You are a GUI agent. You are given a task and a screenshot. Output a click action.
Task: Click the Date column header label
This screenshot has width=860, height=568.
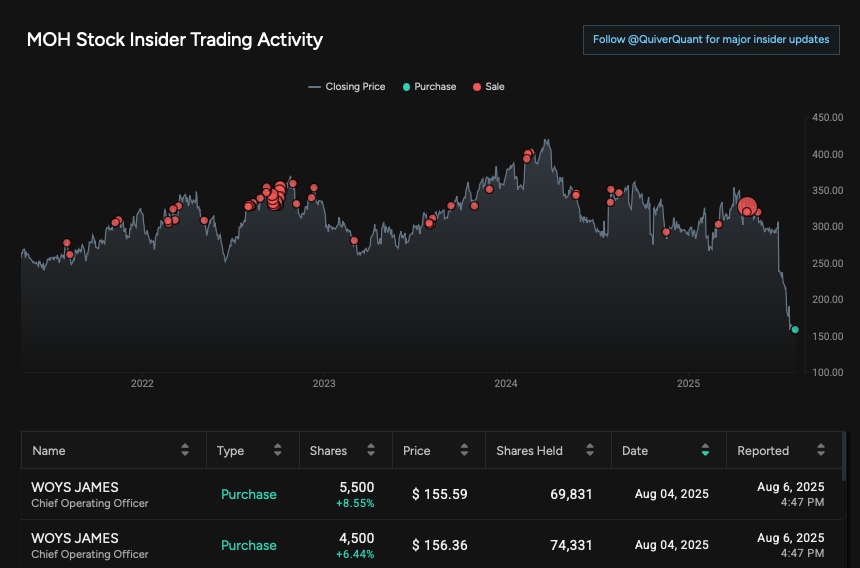(635, 451)
